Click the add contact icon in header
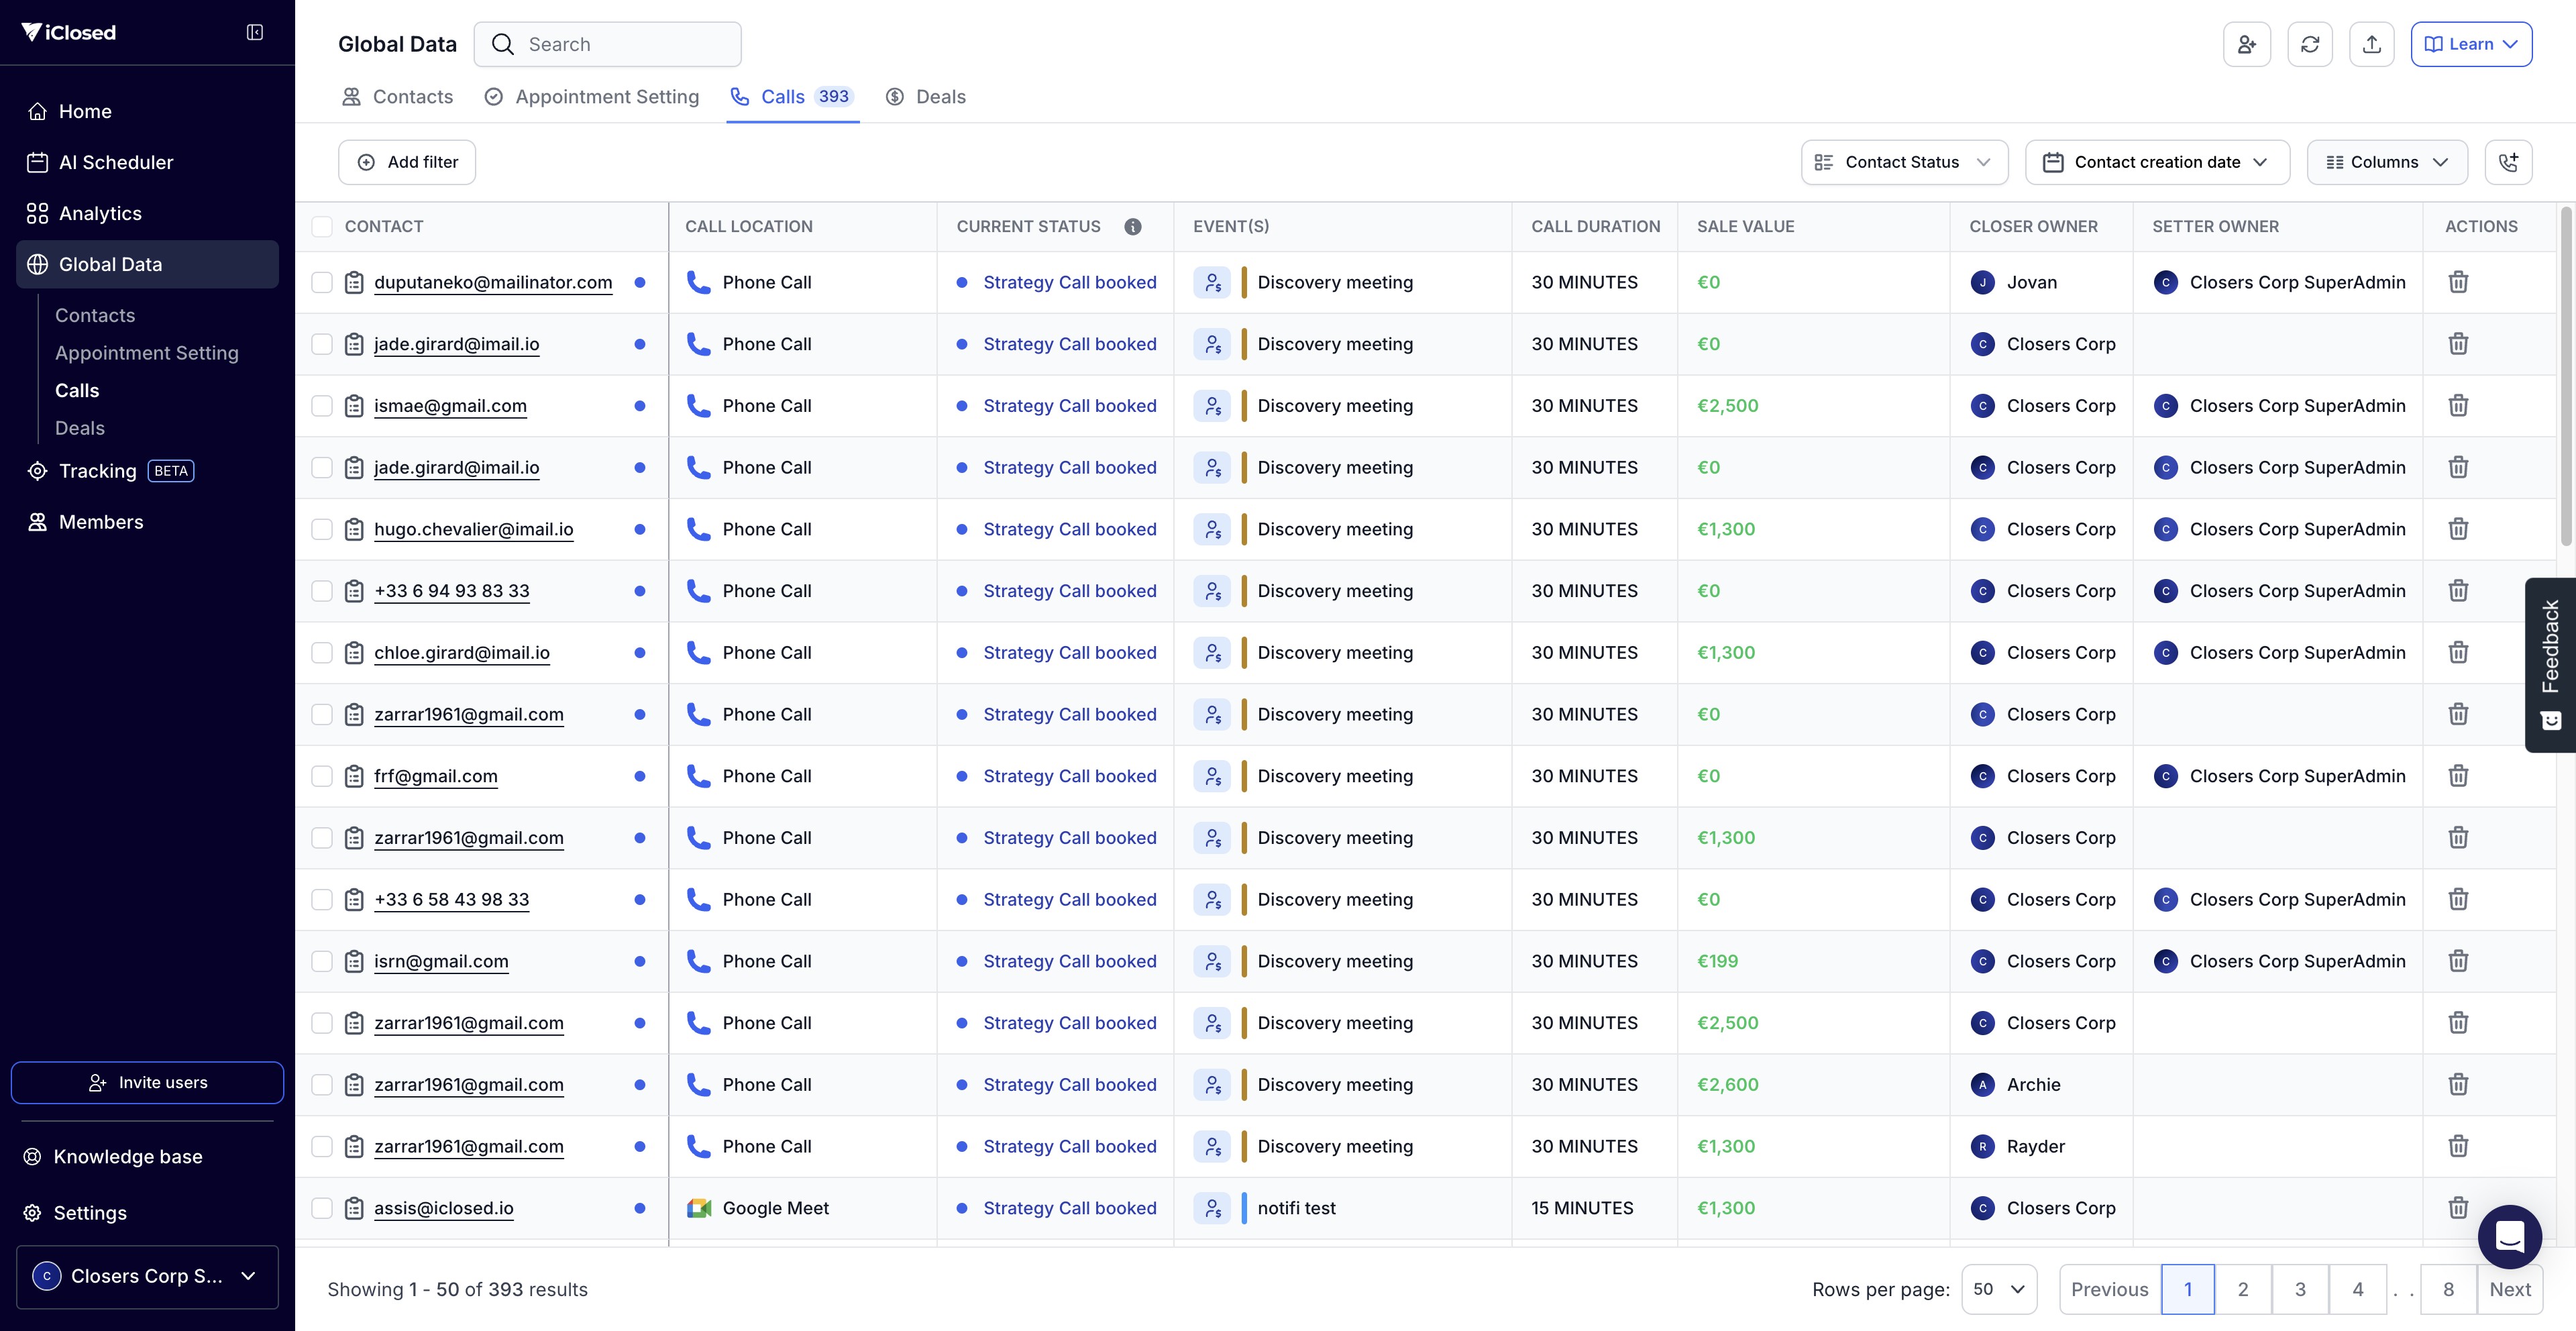 (x=2246, y=44)
